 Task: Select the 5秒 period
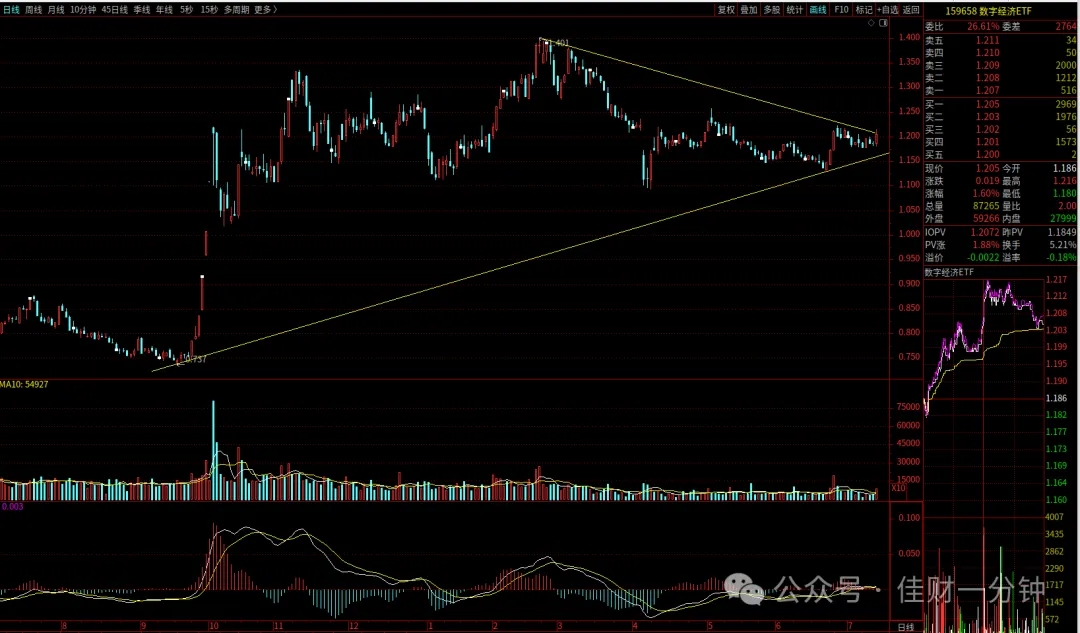(x=187, y=10)
